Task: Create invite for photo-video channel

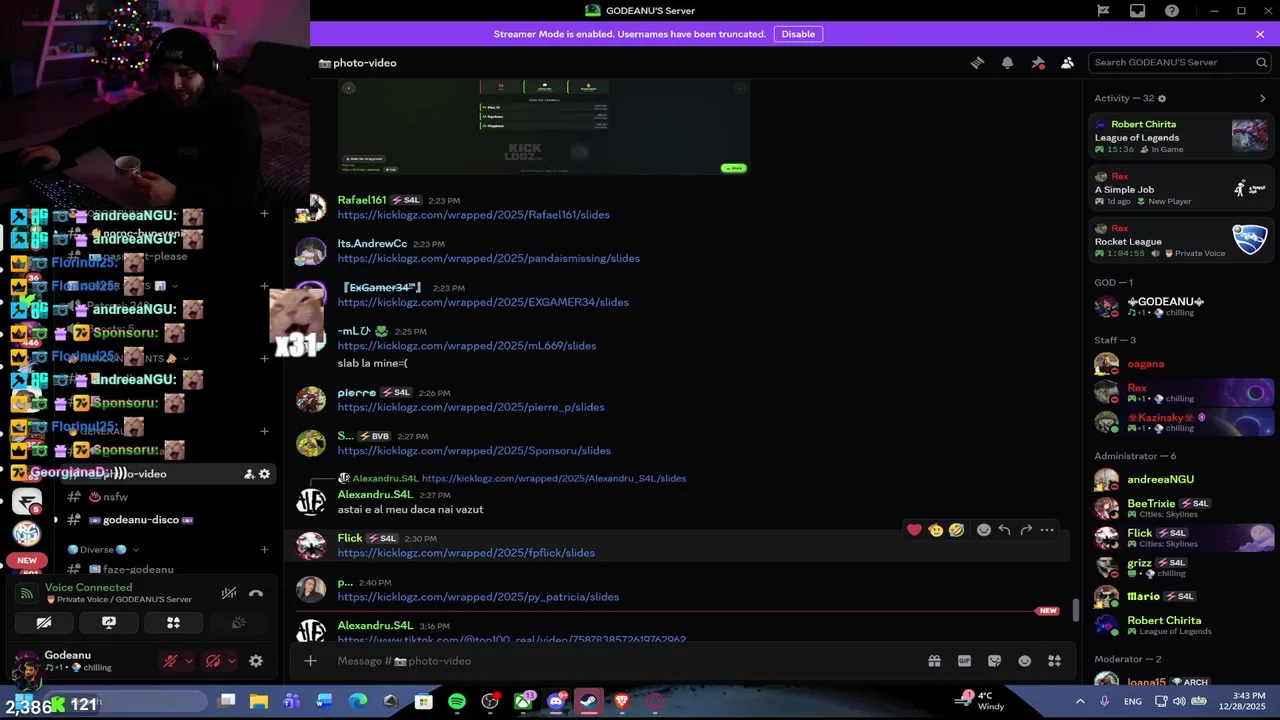Action: click(249, 474)
